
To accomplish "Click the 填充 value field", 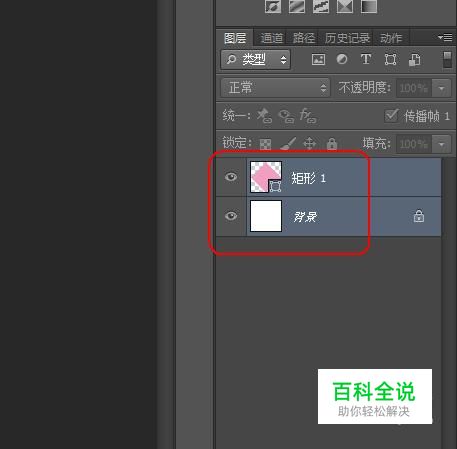I will click(x=414, y=144).
